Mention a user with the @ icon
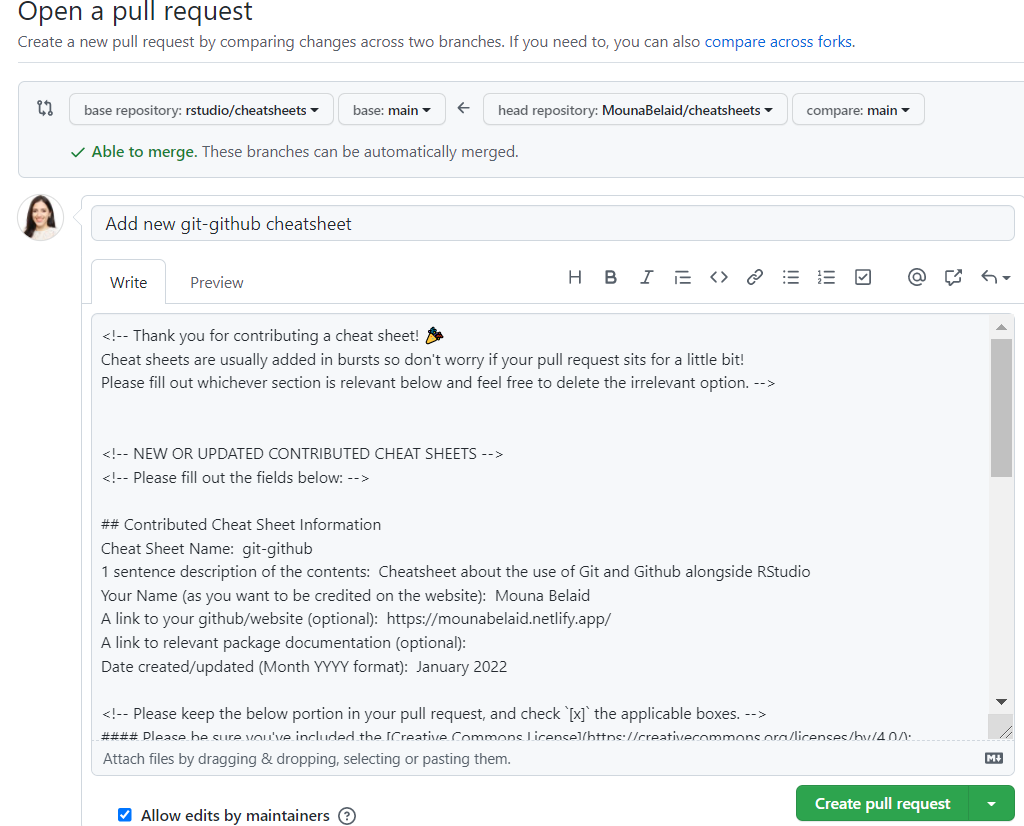The height and width of the screenshot is (826, 1024). tap(917, 278)
